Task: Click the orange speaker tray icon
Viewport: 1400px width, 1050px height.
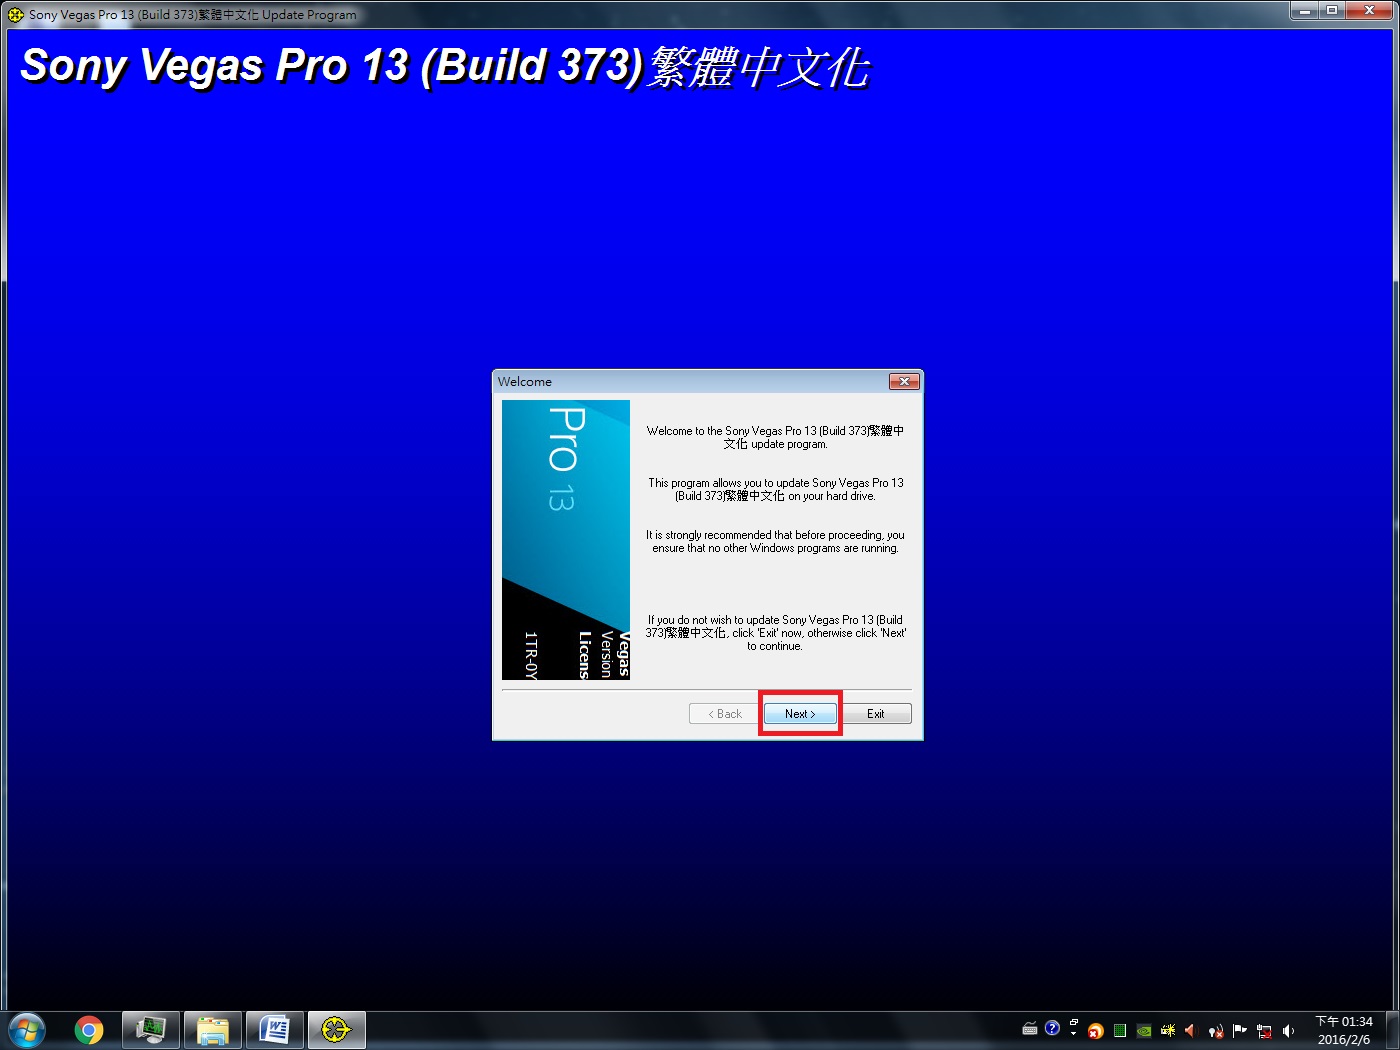Action: coord(1191,1031)
